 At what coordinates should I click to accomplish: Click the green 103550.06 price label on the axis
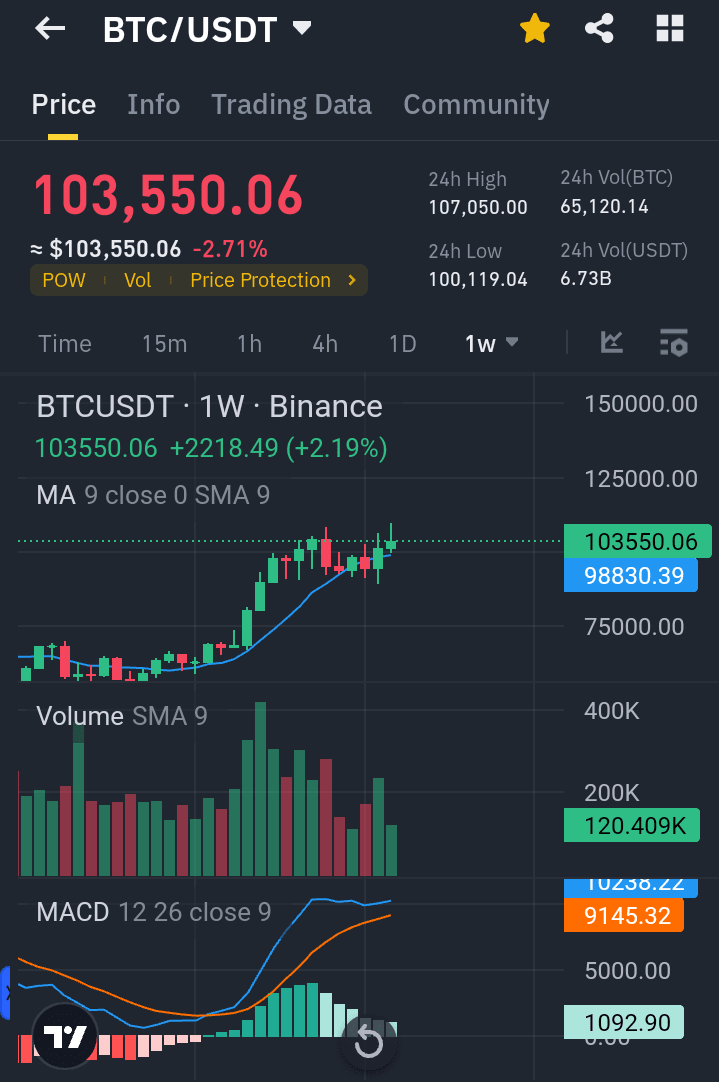coord(640,542)
